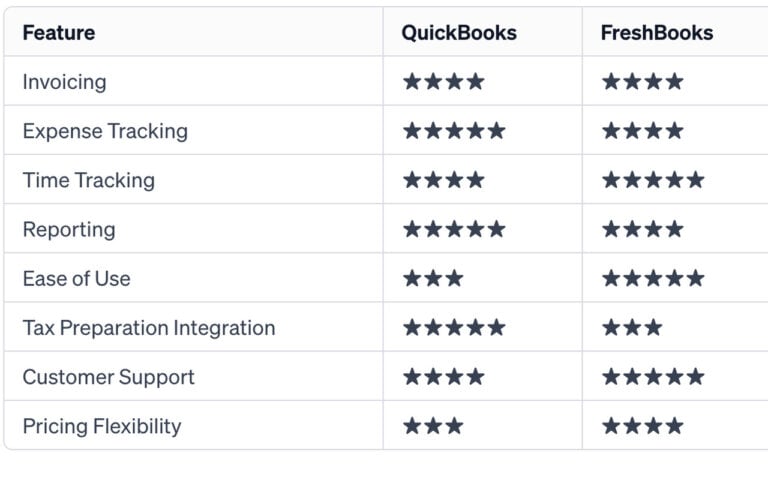Click the Reporting row label
The image size is (768, 480).
(x=69, y=229)
